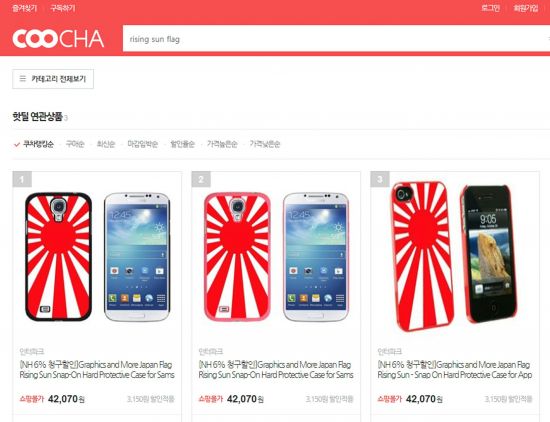Click rank badge number 3
Viewport: 550px width, 422px height.
(380, 179)
